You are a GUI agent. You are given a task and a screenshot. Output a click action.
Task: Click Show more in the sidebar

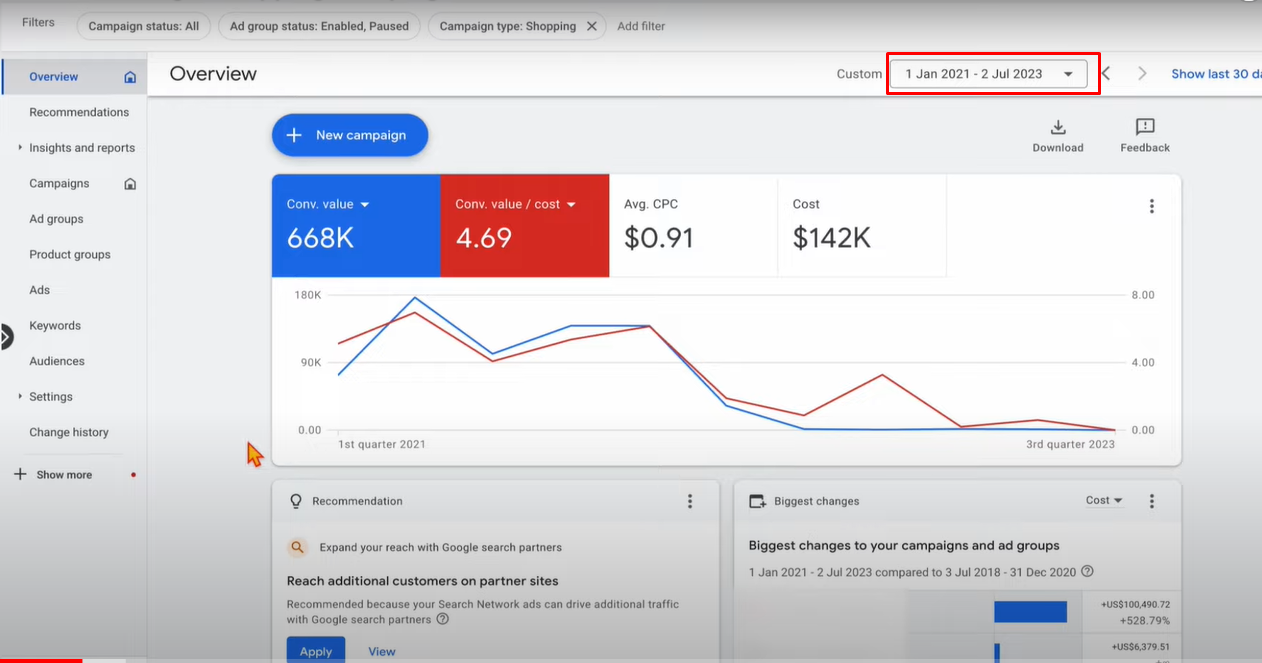(64, 475)
